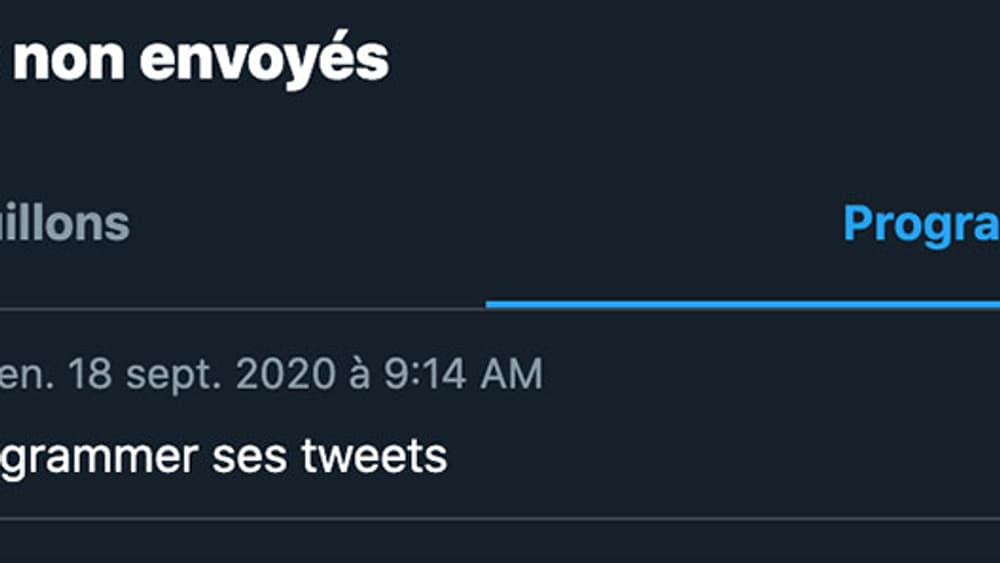Open the scheduled tweet "grammer ses tweets"
The width and height of the screenshot is (1000, 563).
click(222, 456)
